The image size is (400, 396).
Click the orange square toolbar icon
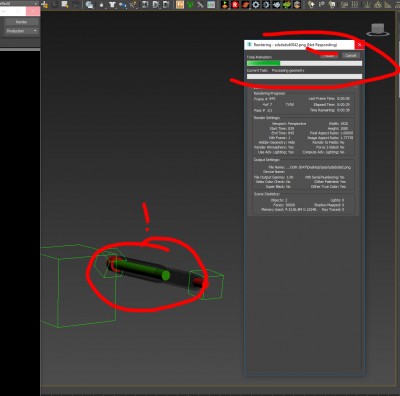pyautogui.click(x=180, y=4)
